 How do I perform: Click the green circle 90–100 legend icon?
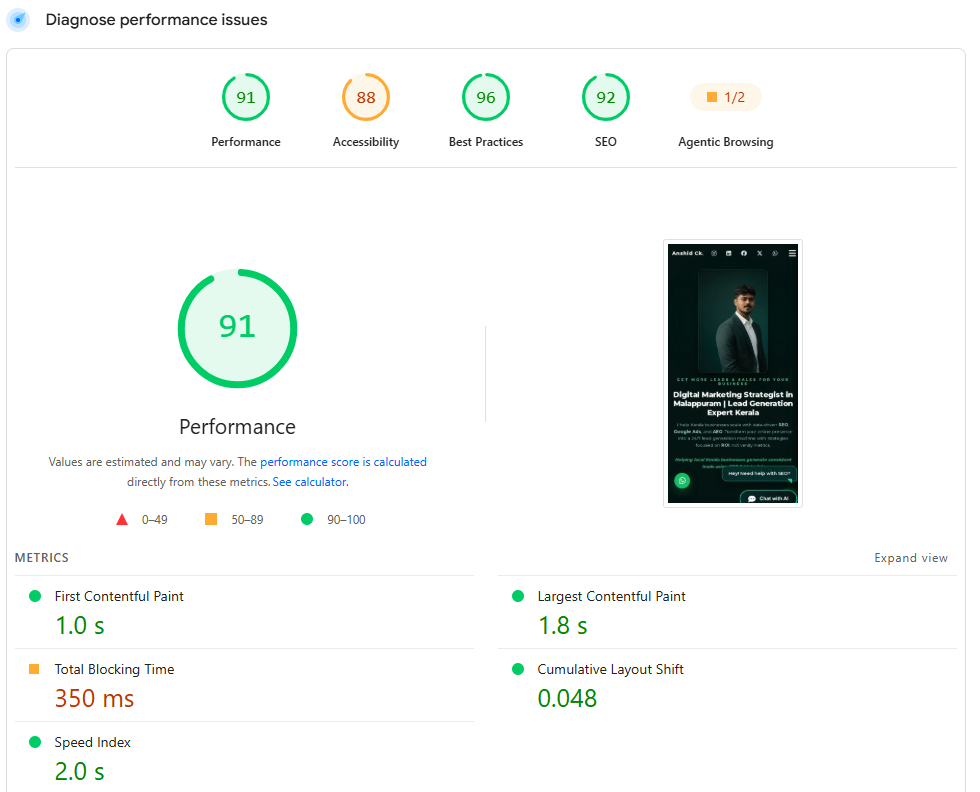click(307, 519)
